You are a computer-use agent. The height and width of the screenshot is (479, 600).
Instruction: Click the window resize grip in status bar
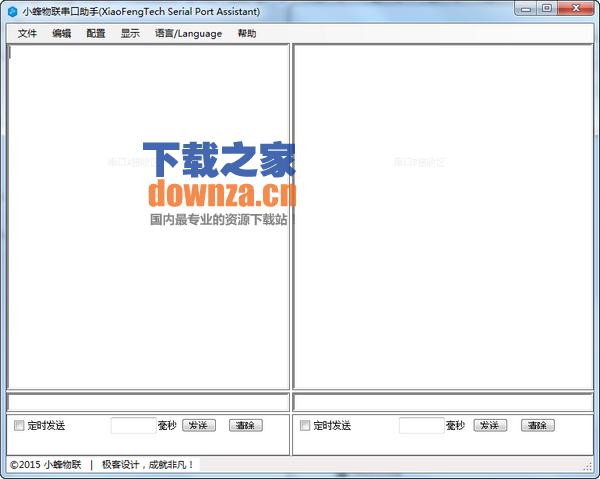587,466
